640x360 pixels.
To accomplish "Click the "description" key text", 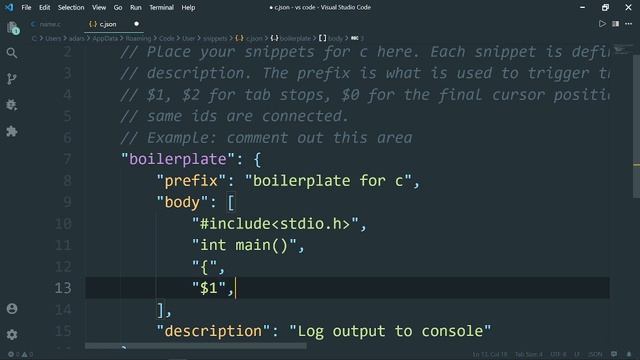I will tap(213, 331).
